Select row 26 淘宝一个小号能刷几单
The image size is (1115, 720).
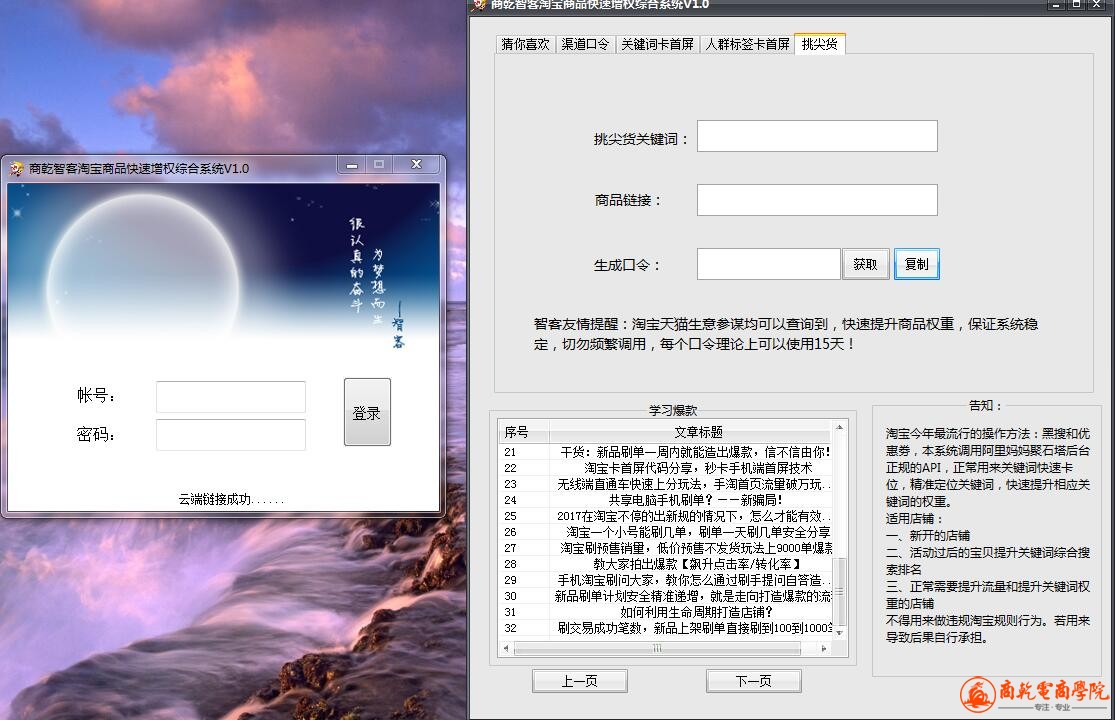666,532
